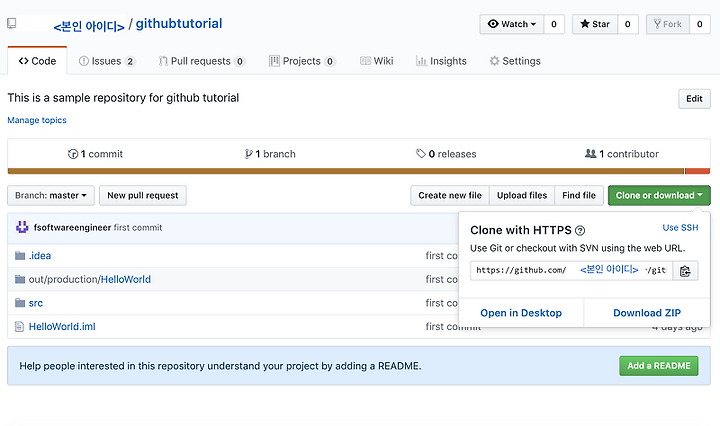Copy clone URL with the clipboard icon

tap(685, 271)
